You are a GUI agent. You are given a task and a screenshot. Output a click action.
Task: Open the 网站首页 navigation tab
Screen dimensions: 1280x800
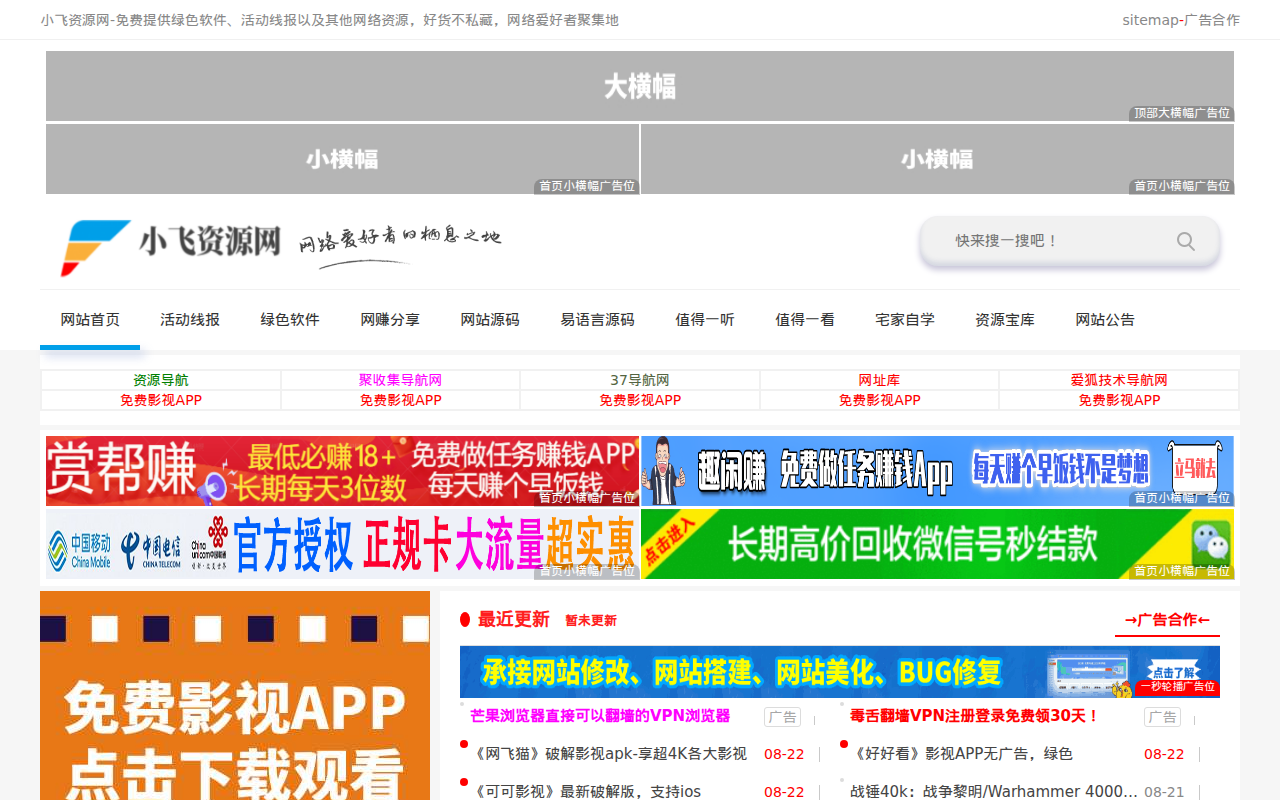90,320
